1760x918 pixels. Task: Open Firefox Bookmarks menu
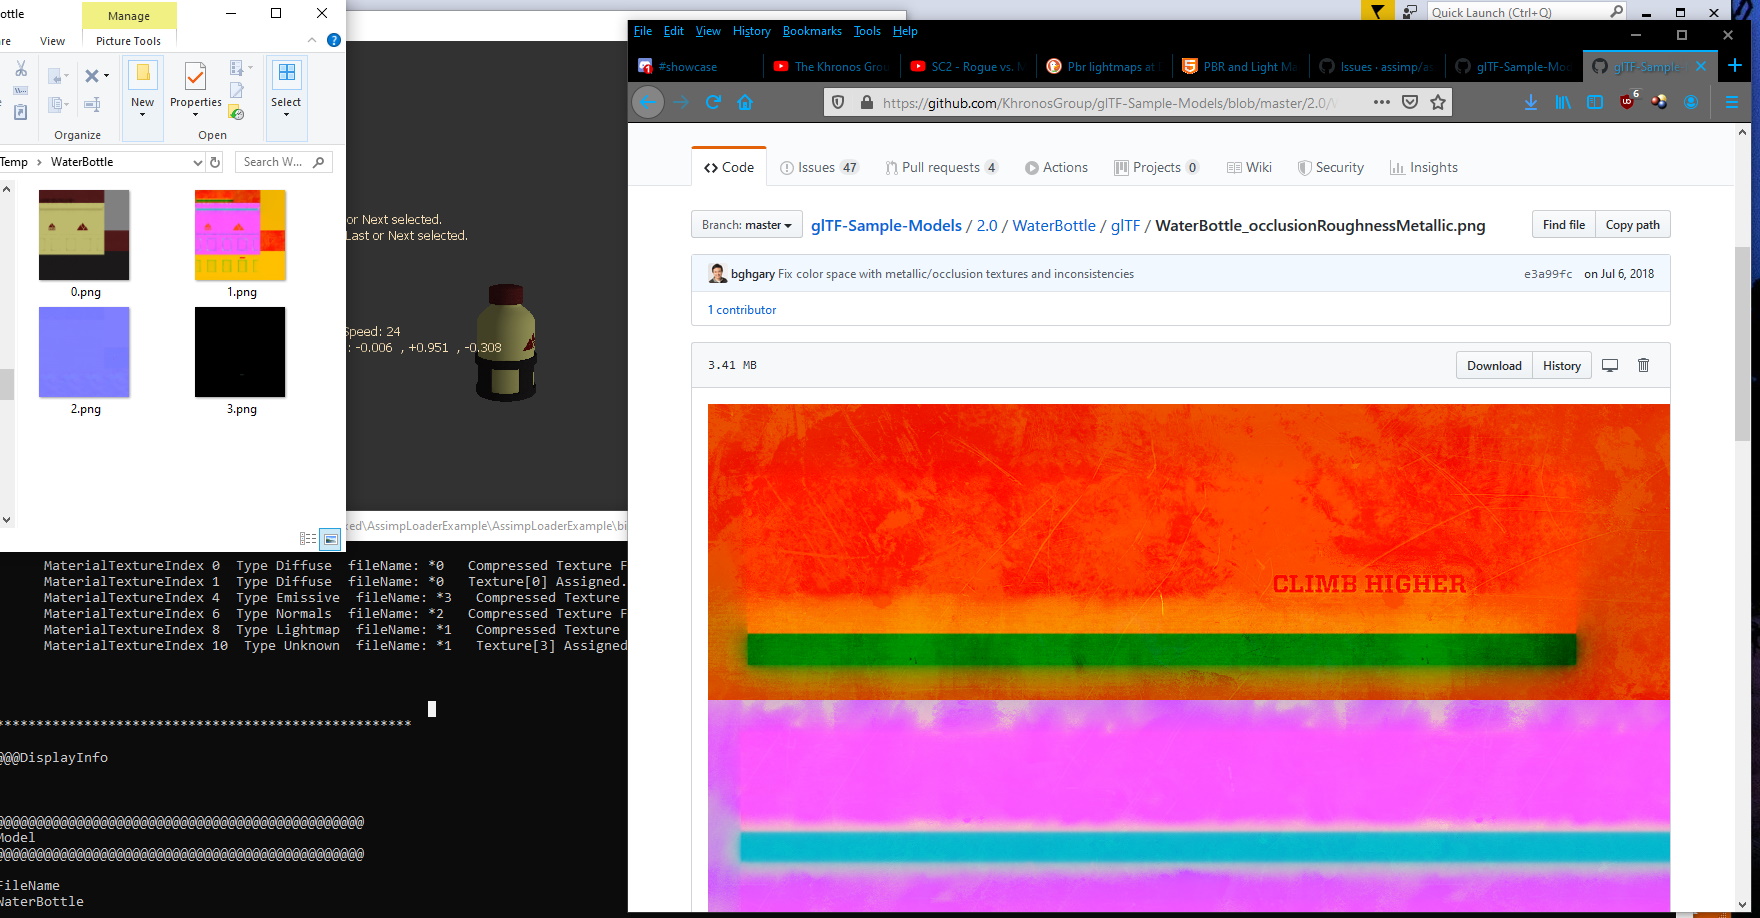[x=812, y=31]
